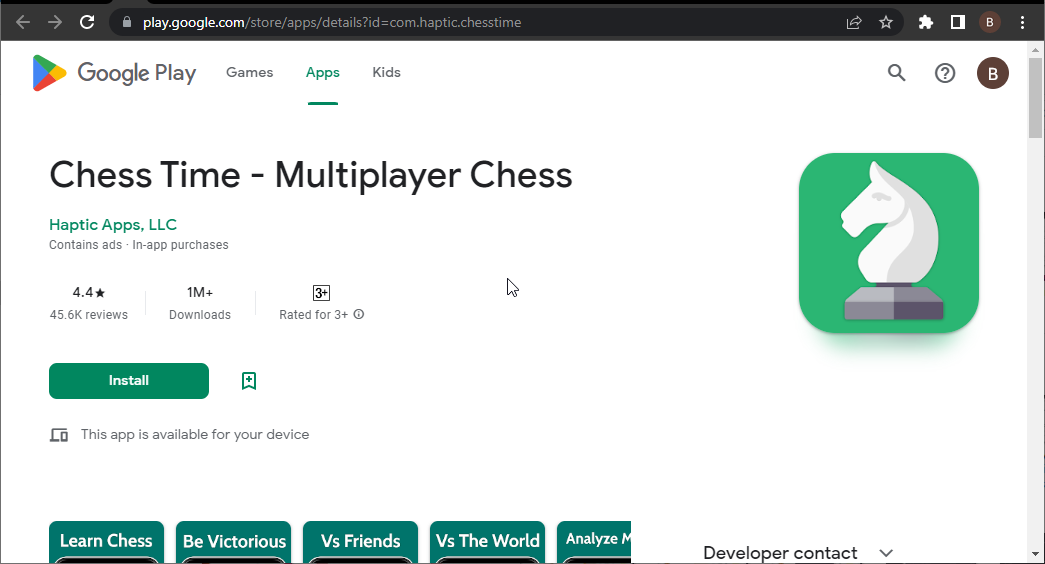Open the Help center question mark icon
1045x564 pixels.
tap(944, 73)
